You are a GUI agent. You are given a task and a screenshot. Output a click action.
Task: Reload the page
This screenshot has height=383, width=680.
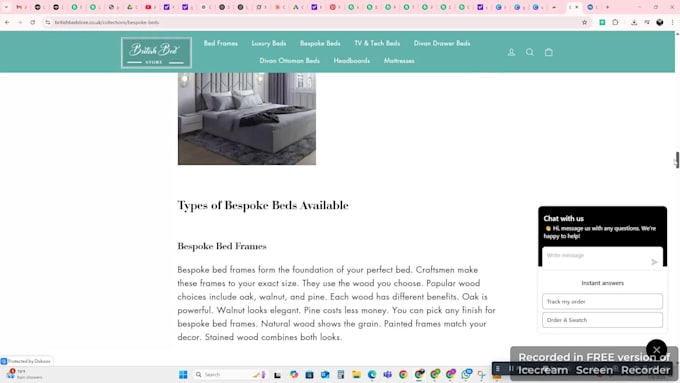pos(33,22)
